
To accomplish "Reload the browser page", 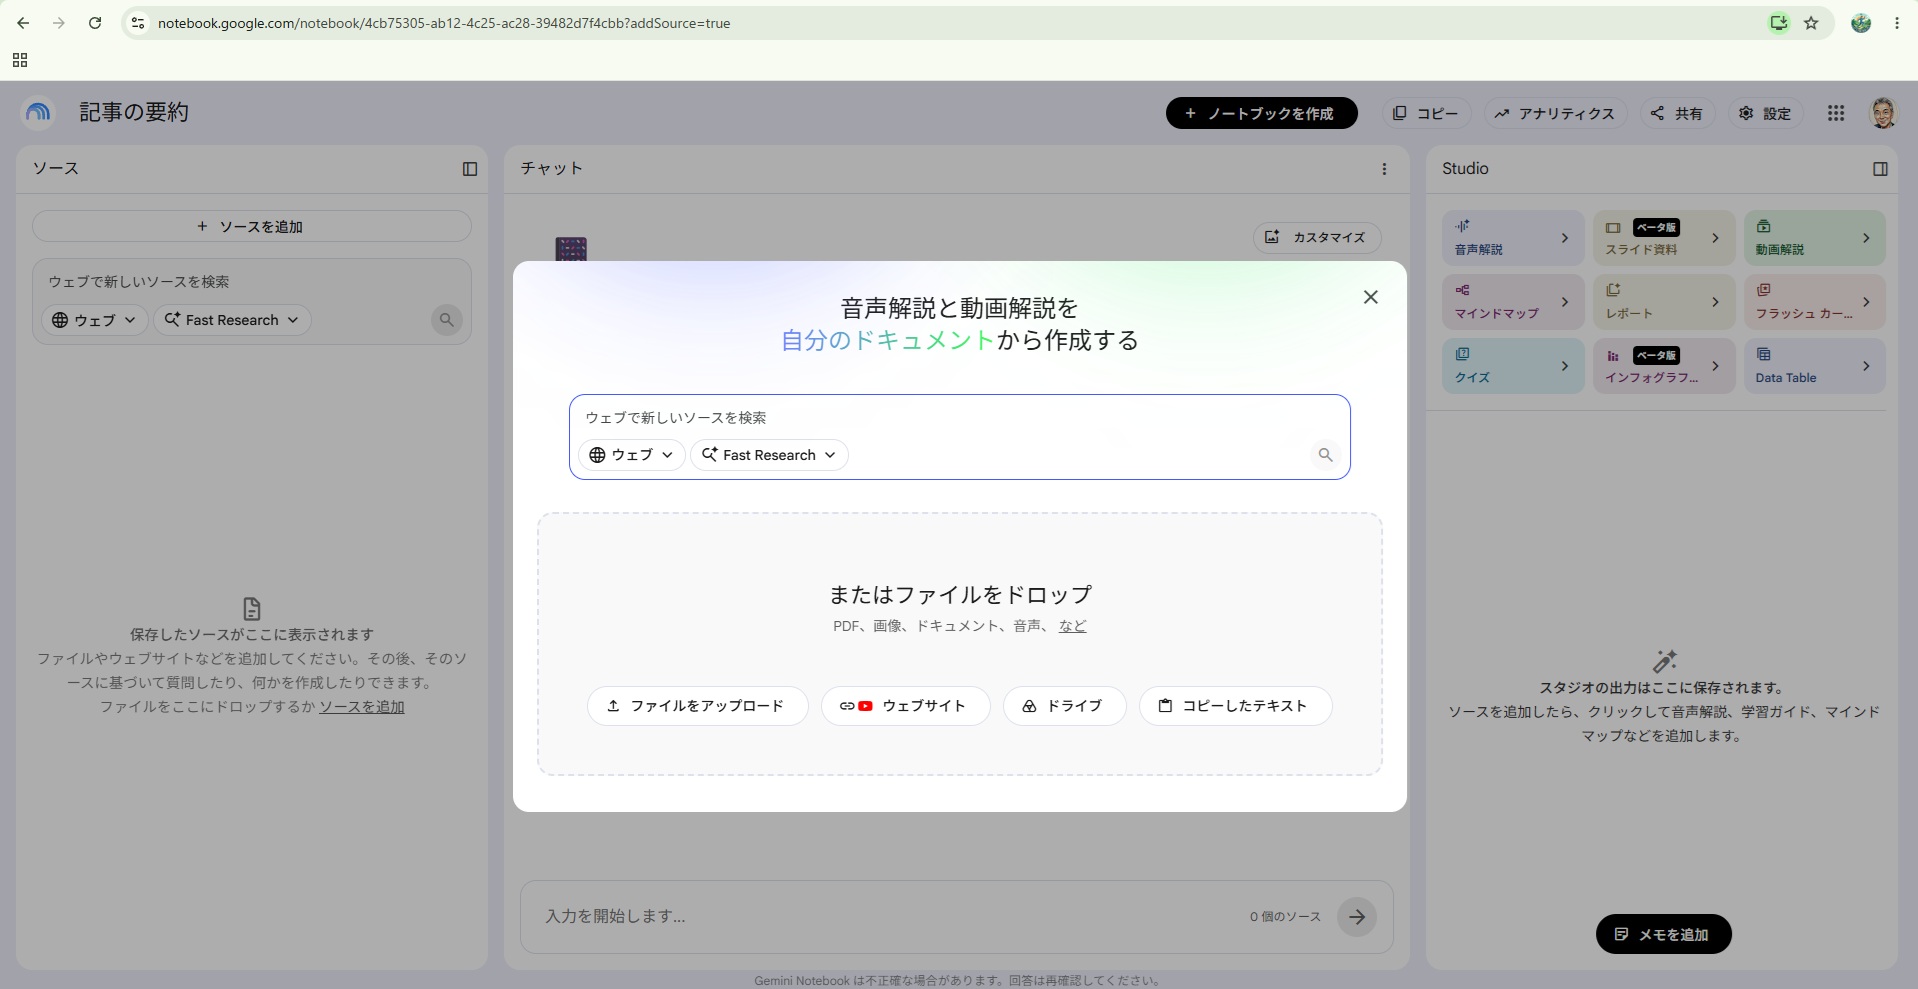I will tap(95, 23).
